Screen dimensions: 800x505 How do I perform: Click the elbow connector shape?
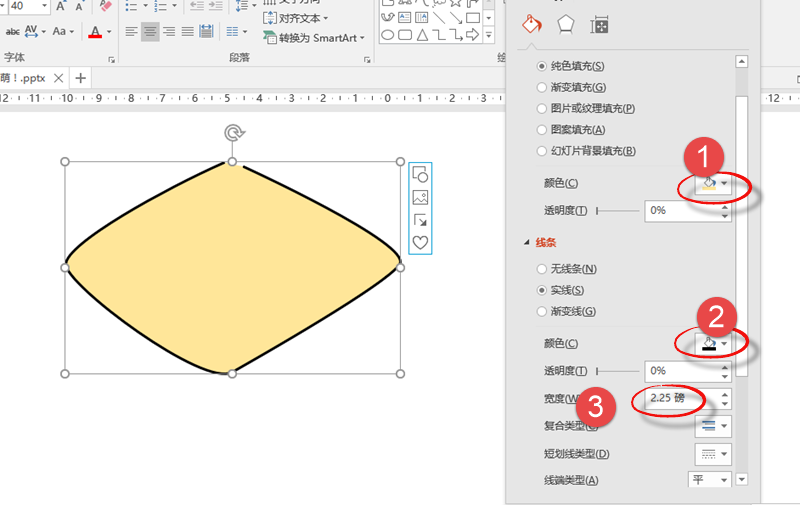click(x=439, y=35)
